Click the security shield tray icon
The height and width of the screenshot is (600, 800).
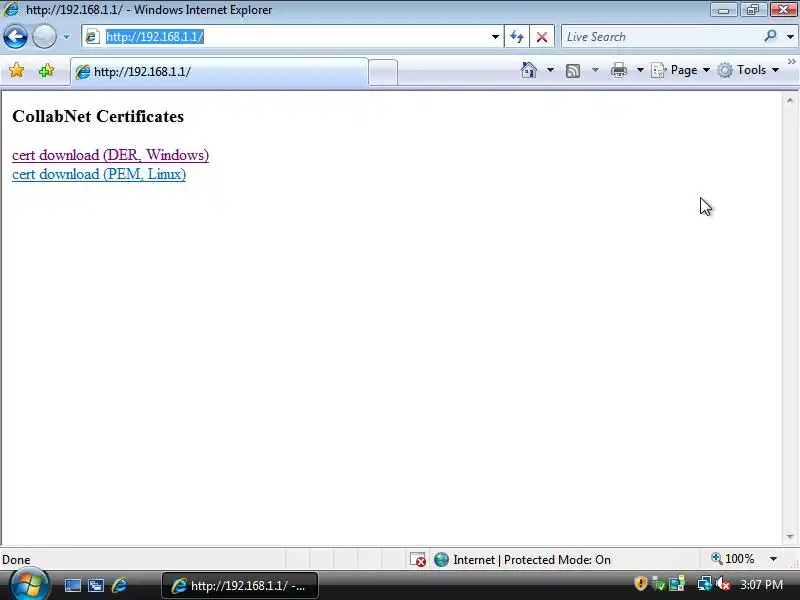[640, 583]
